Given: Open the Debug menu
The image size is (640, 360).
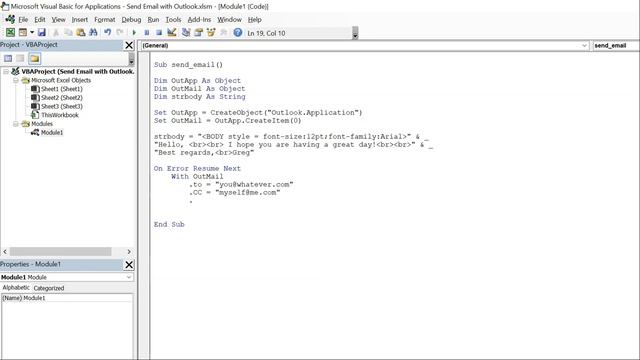Looking at the screenshot, I should (x=131, y=20).
